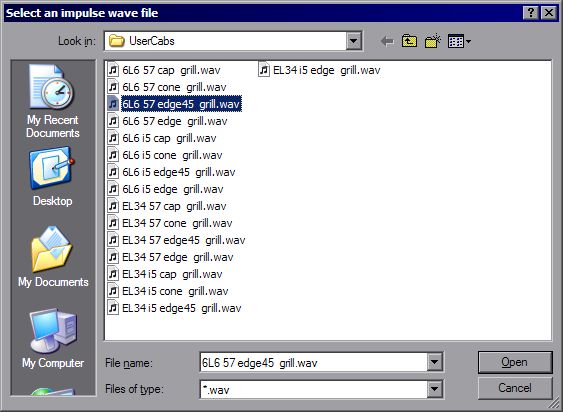Image resolution: width=563 pixels, height=412 pixels.
Task: Open the View Menu icon
Action: pos(459,41)
